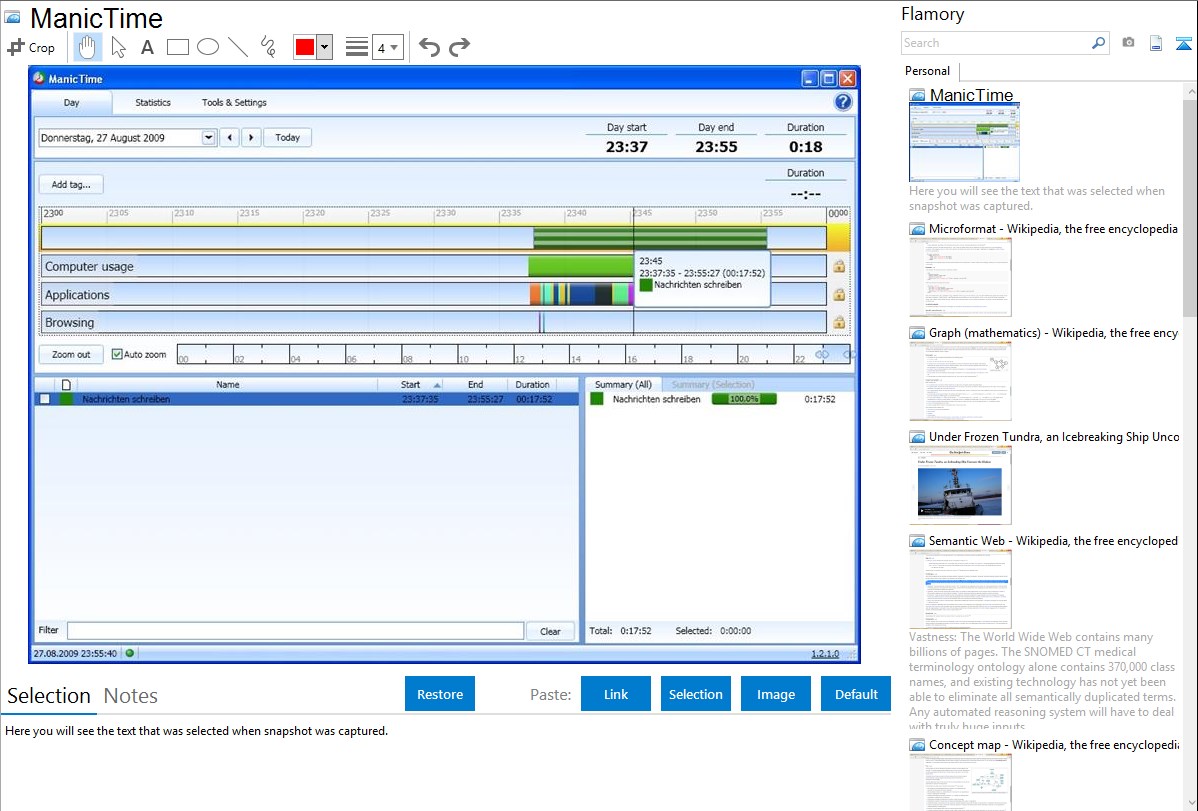
Task: Click the Clear filter button
Action: pos(550,631)
